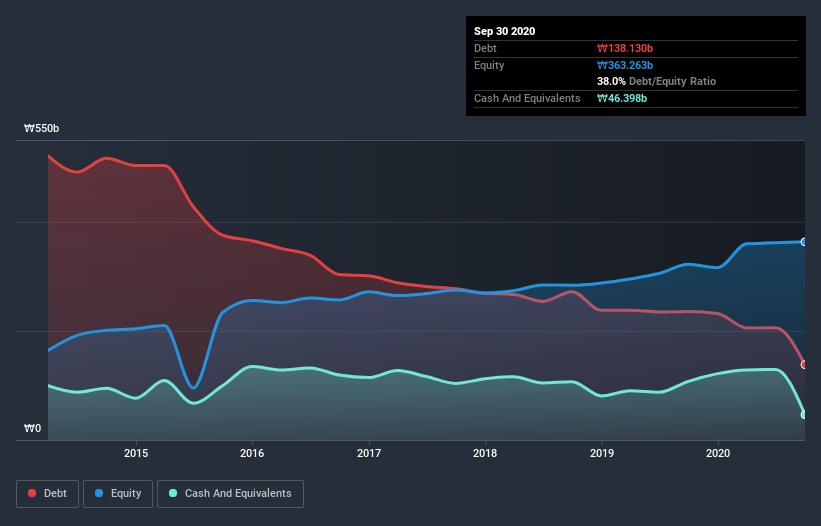Select the Debt endpoint marker on chart
821x526 pixels.
pyautogui.click(x=804, y=364)
